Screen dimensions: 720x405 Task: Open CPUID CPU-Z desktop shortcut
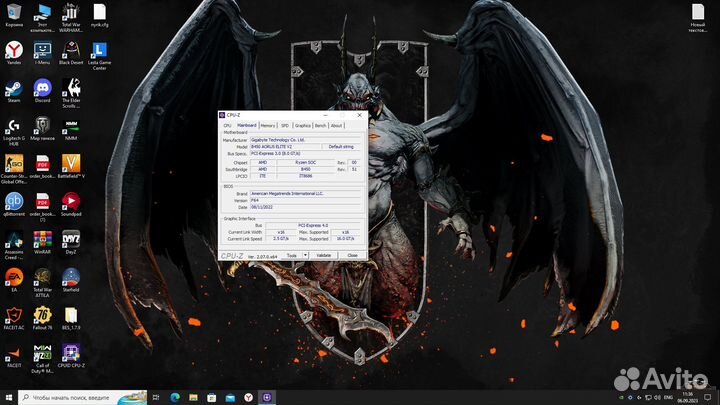pos(71,355)
